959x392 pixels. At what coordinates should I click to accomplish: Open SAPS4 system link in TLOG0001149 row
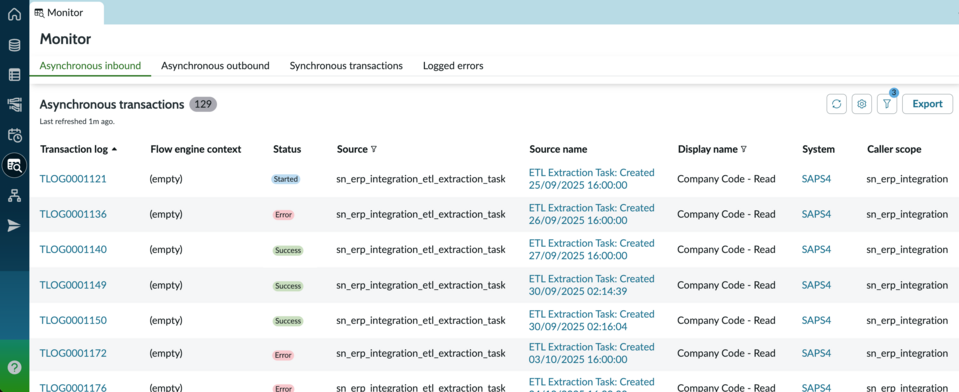click(x=816, y=285)
